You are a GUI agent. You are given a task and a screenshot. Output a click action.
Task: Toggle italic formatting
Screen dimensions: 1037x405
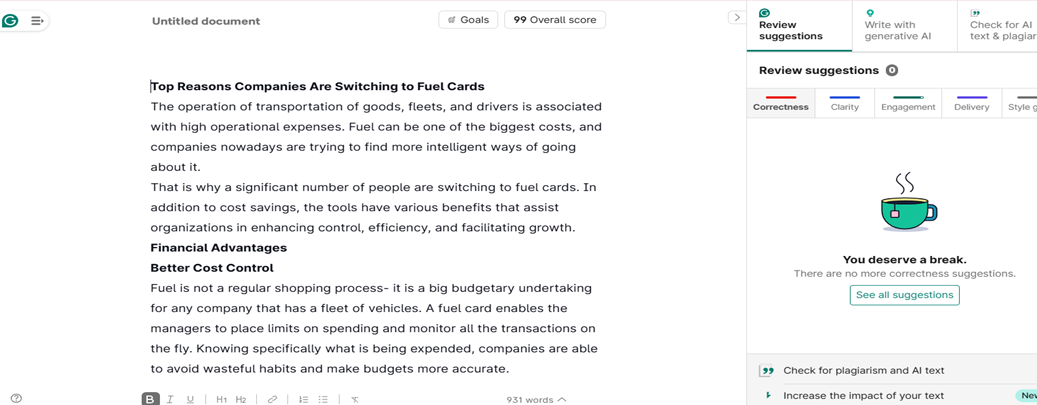170,399
